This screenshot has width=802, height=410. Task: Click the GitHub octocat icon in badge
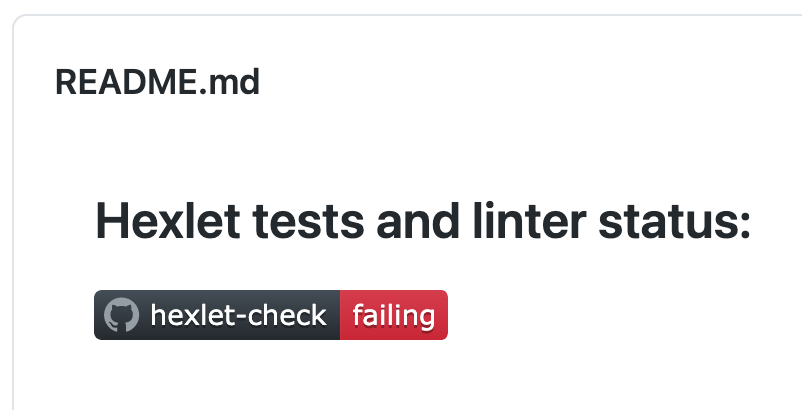(x=121, y=316)
